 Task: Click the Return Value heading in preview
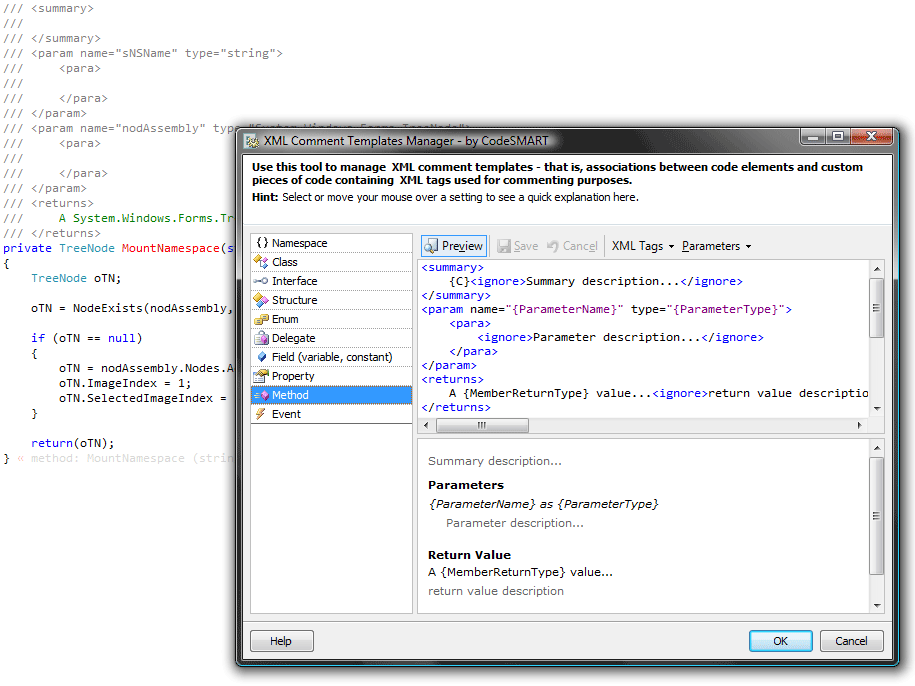pyautogui.click(x=469, y=555)
